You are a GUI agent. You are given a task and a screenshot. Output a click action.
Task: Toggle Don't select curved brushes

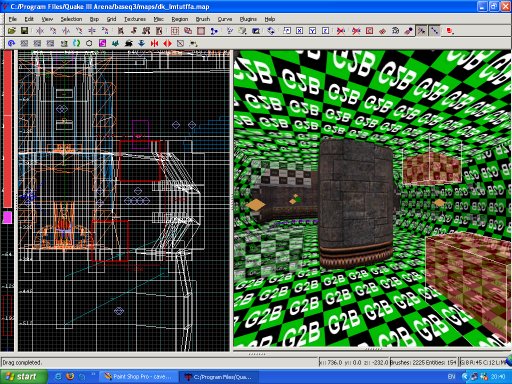(341, 31)
